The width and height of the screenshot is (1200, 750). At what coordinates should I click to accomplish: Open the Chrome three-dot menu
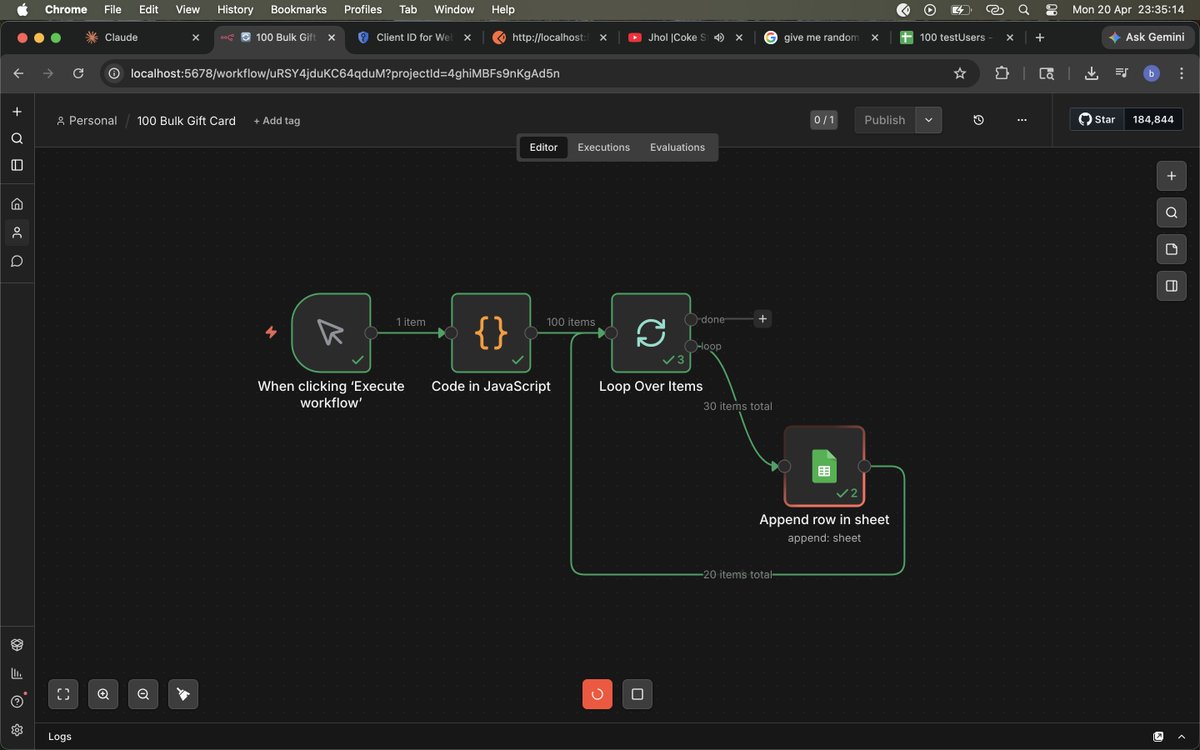click(1181, 73)
